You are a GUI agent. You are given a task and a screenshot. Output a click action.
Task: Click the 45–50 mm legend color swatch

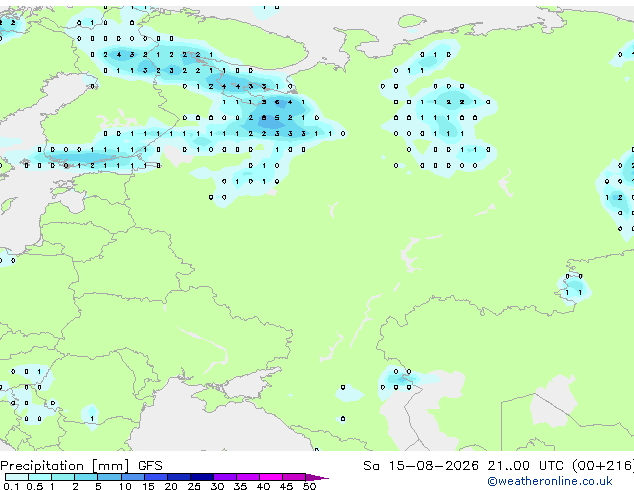click(x=294, y=477)
